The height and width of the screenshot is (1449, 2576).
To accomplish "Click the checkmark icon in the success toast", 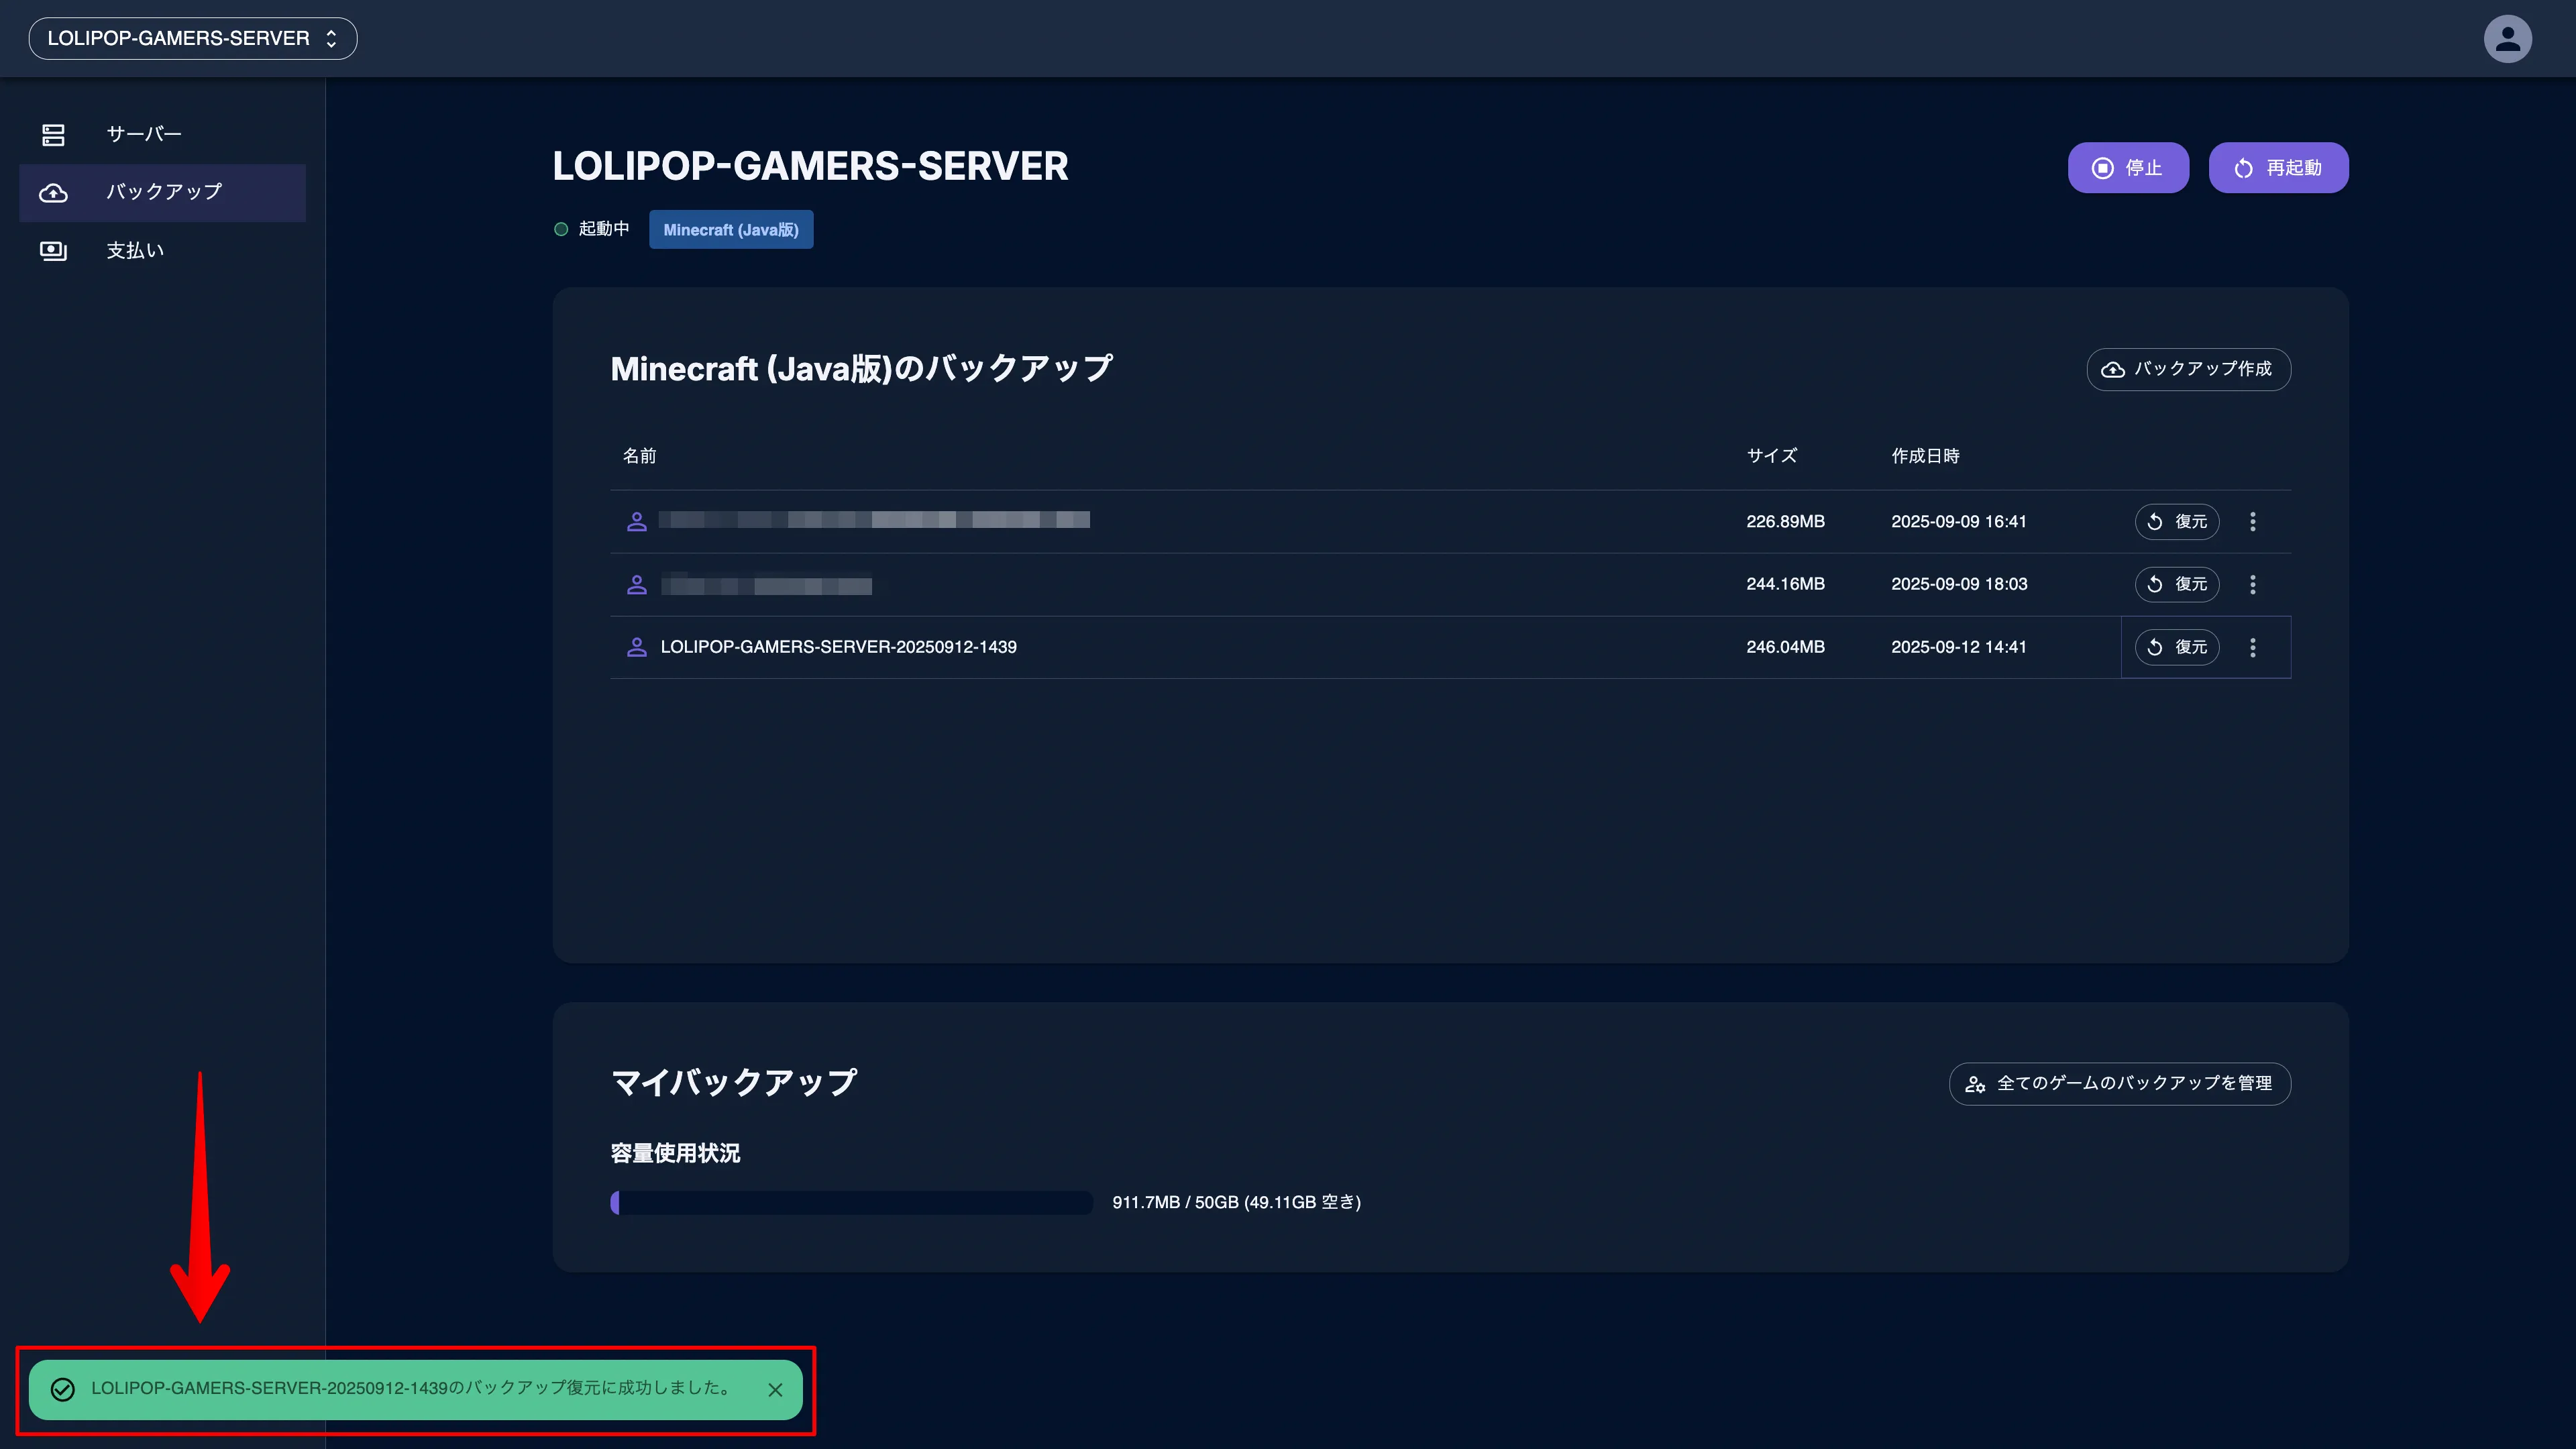I will point(63,1390).
